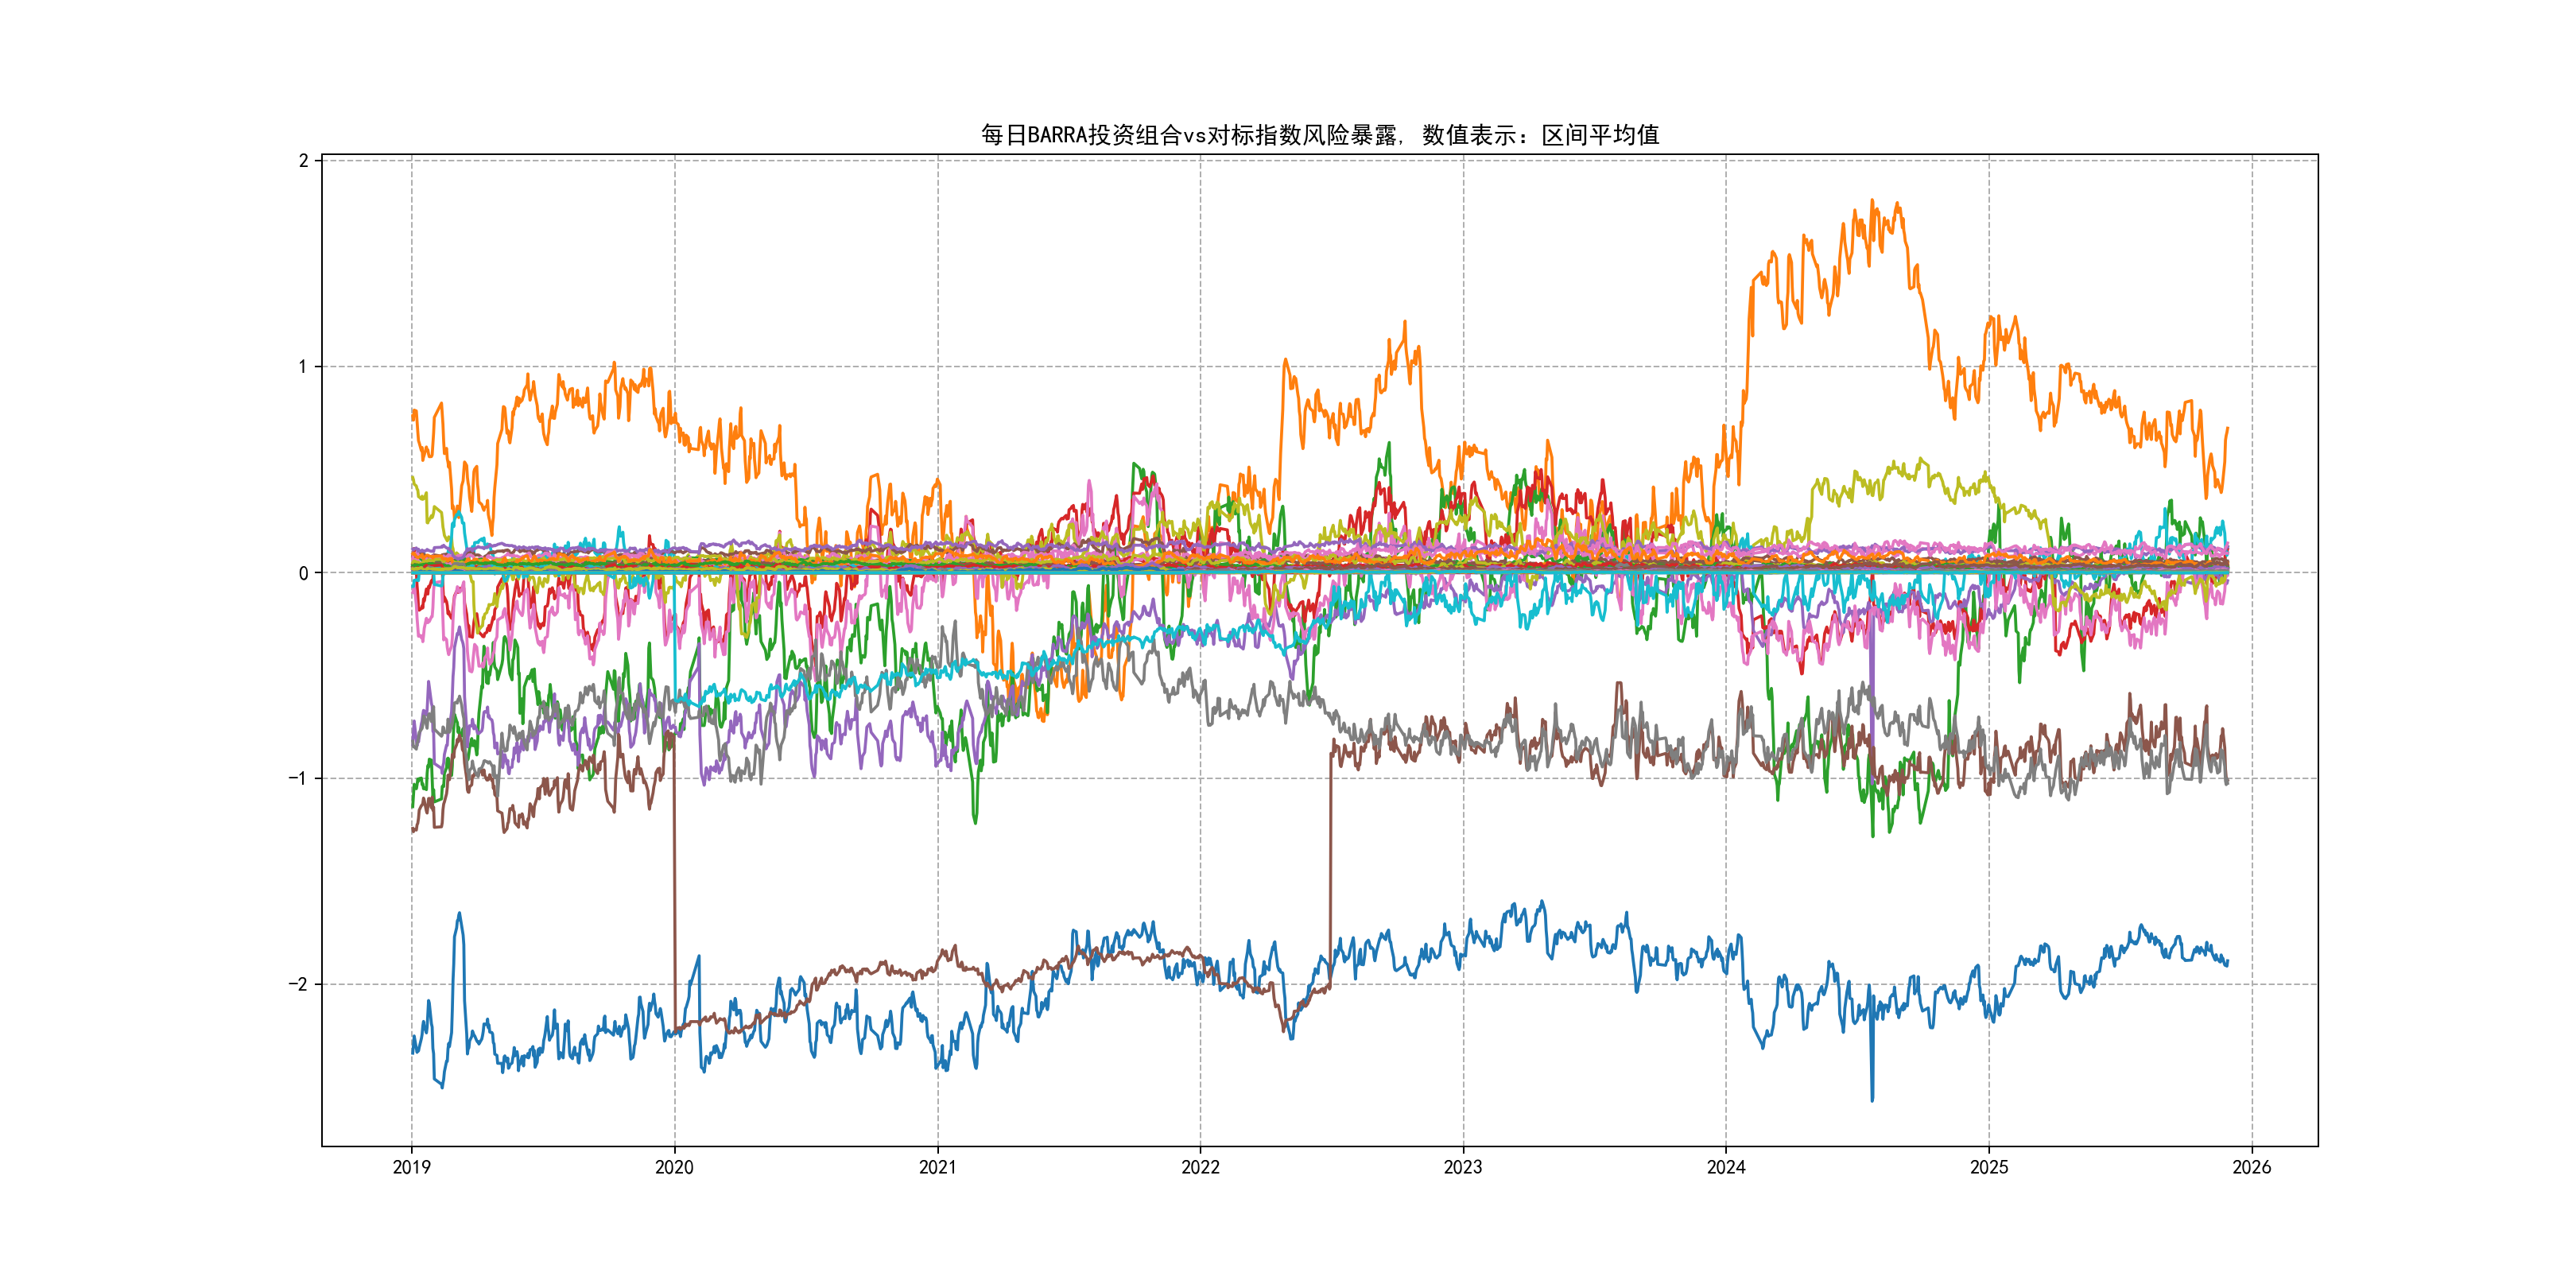Click the y-axis label −1

(x=297, y=778)
